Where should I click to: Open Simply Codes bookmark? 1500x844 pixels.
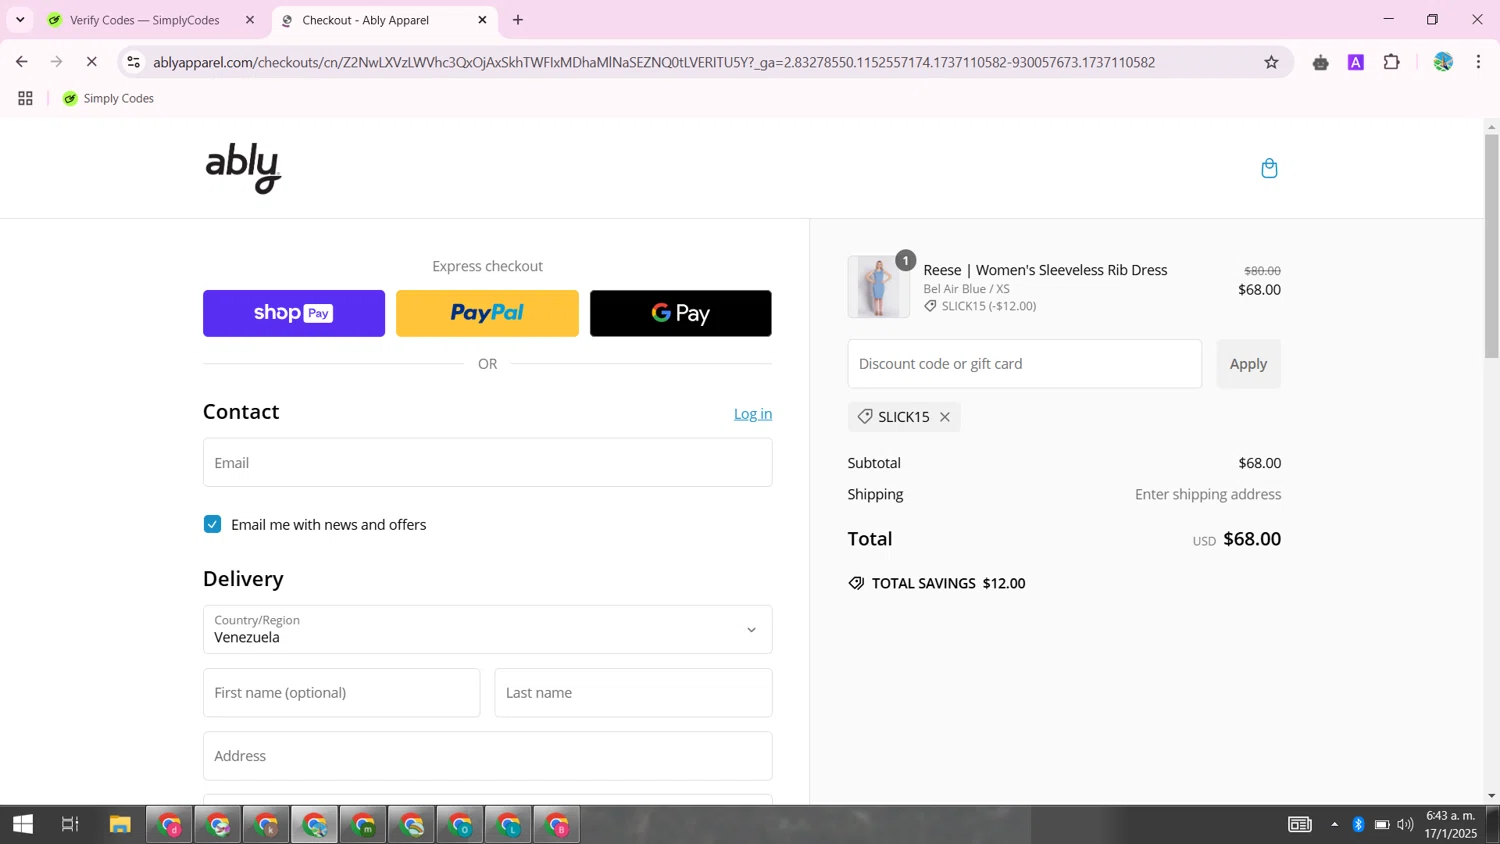pos(108,98)
